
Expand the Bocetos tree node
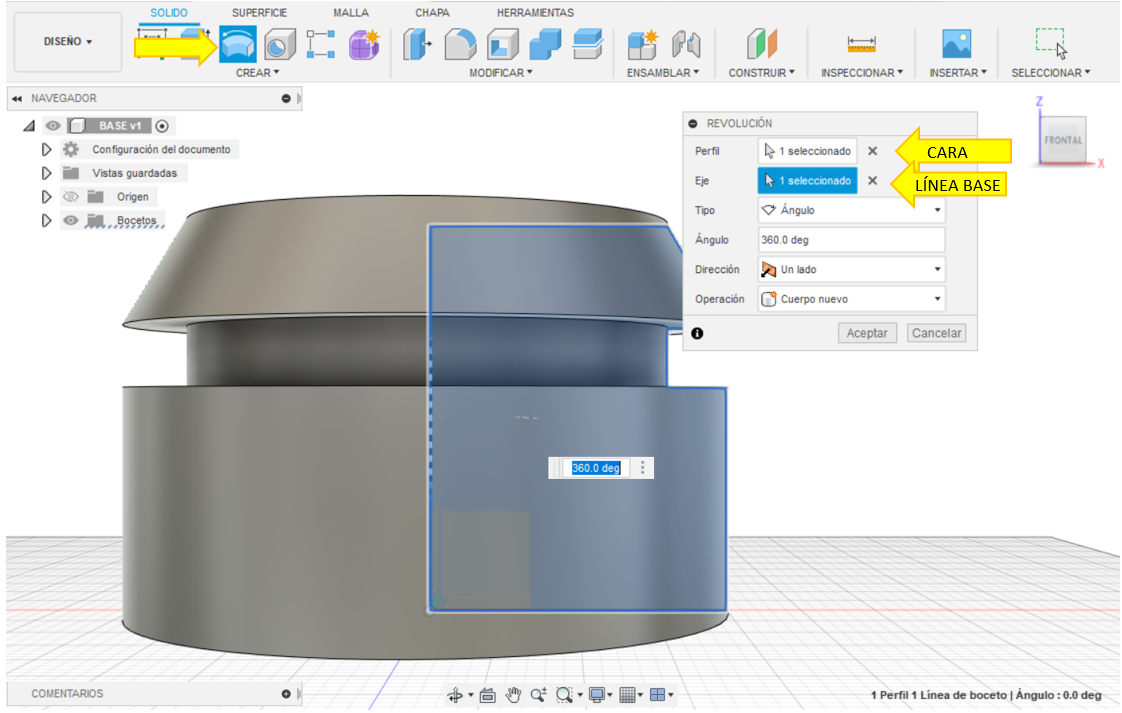(47, 220)
